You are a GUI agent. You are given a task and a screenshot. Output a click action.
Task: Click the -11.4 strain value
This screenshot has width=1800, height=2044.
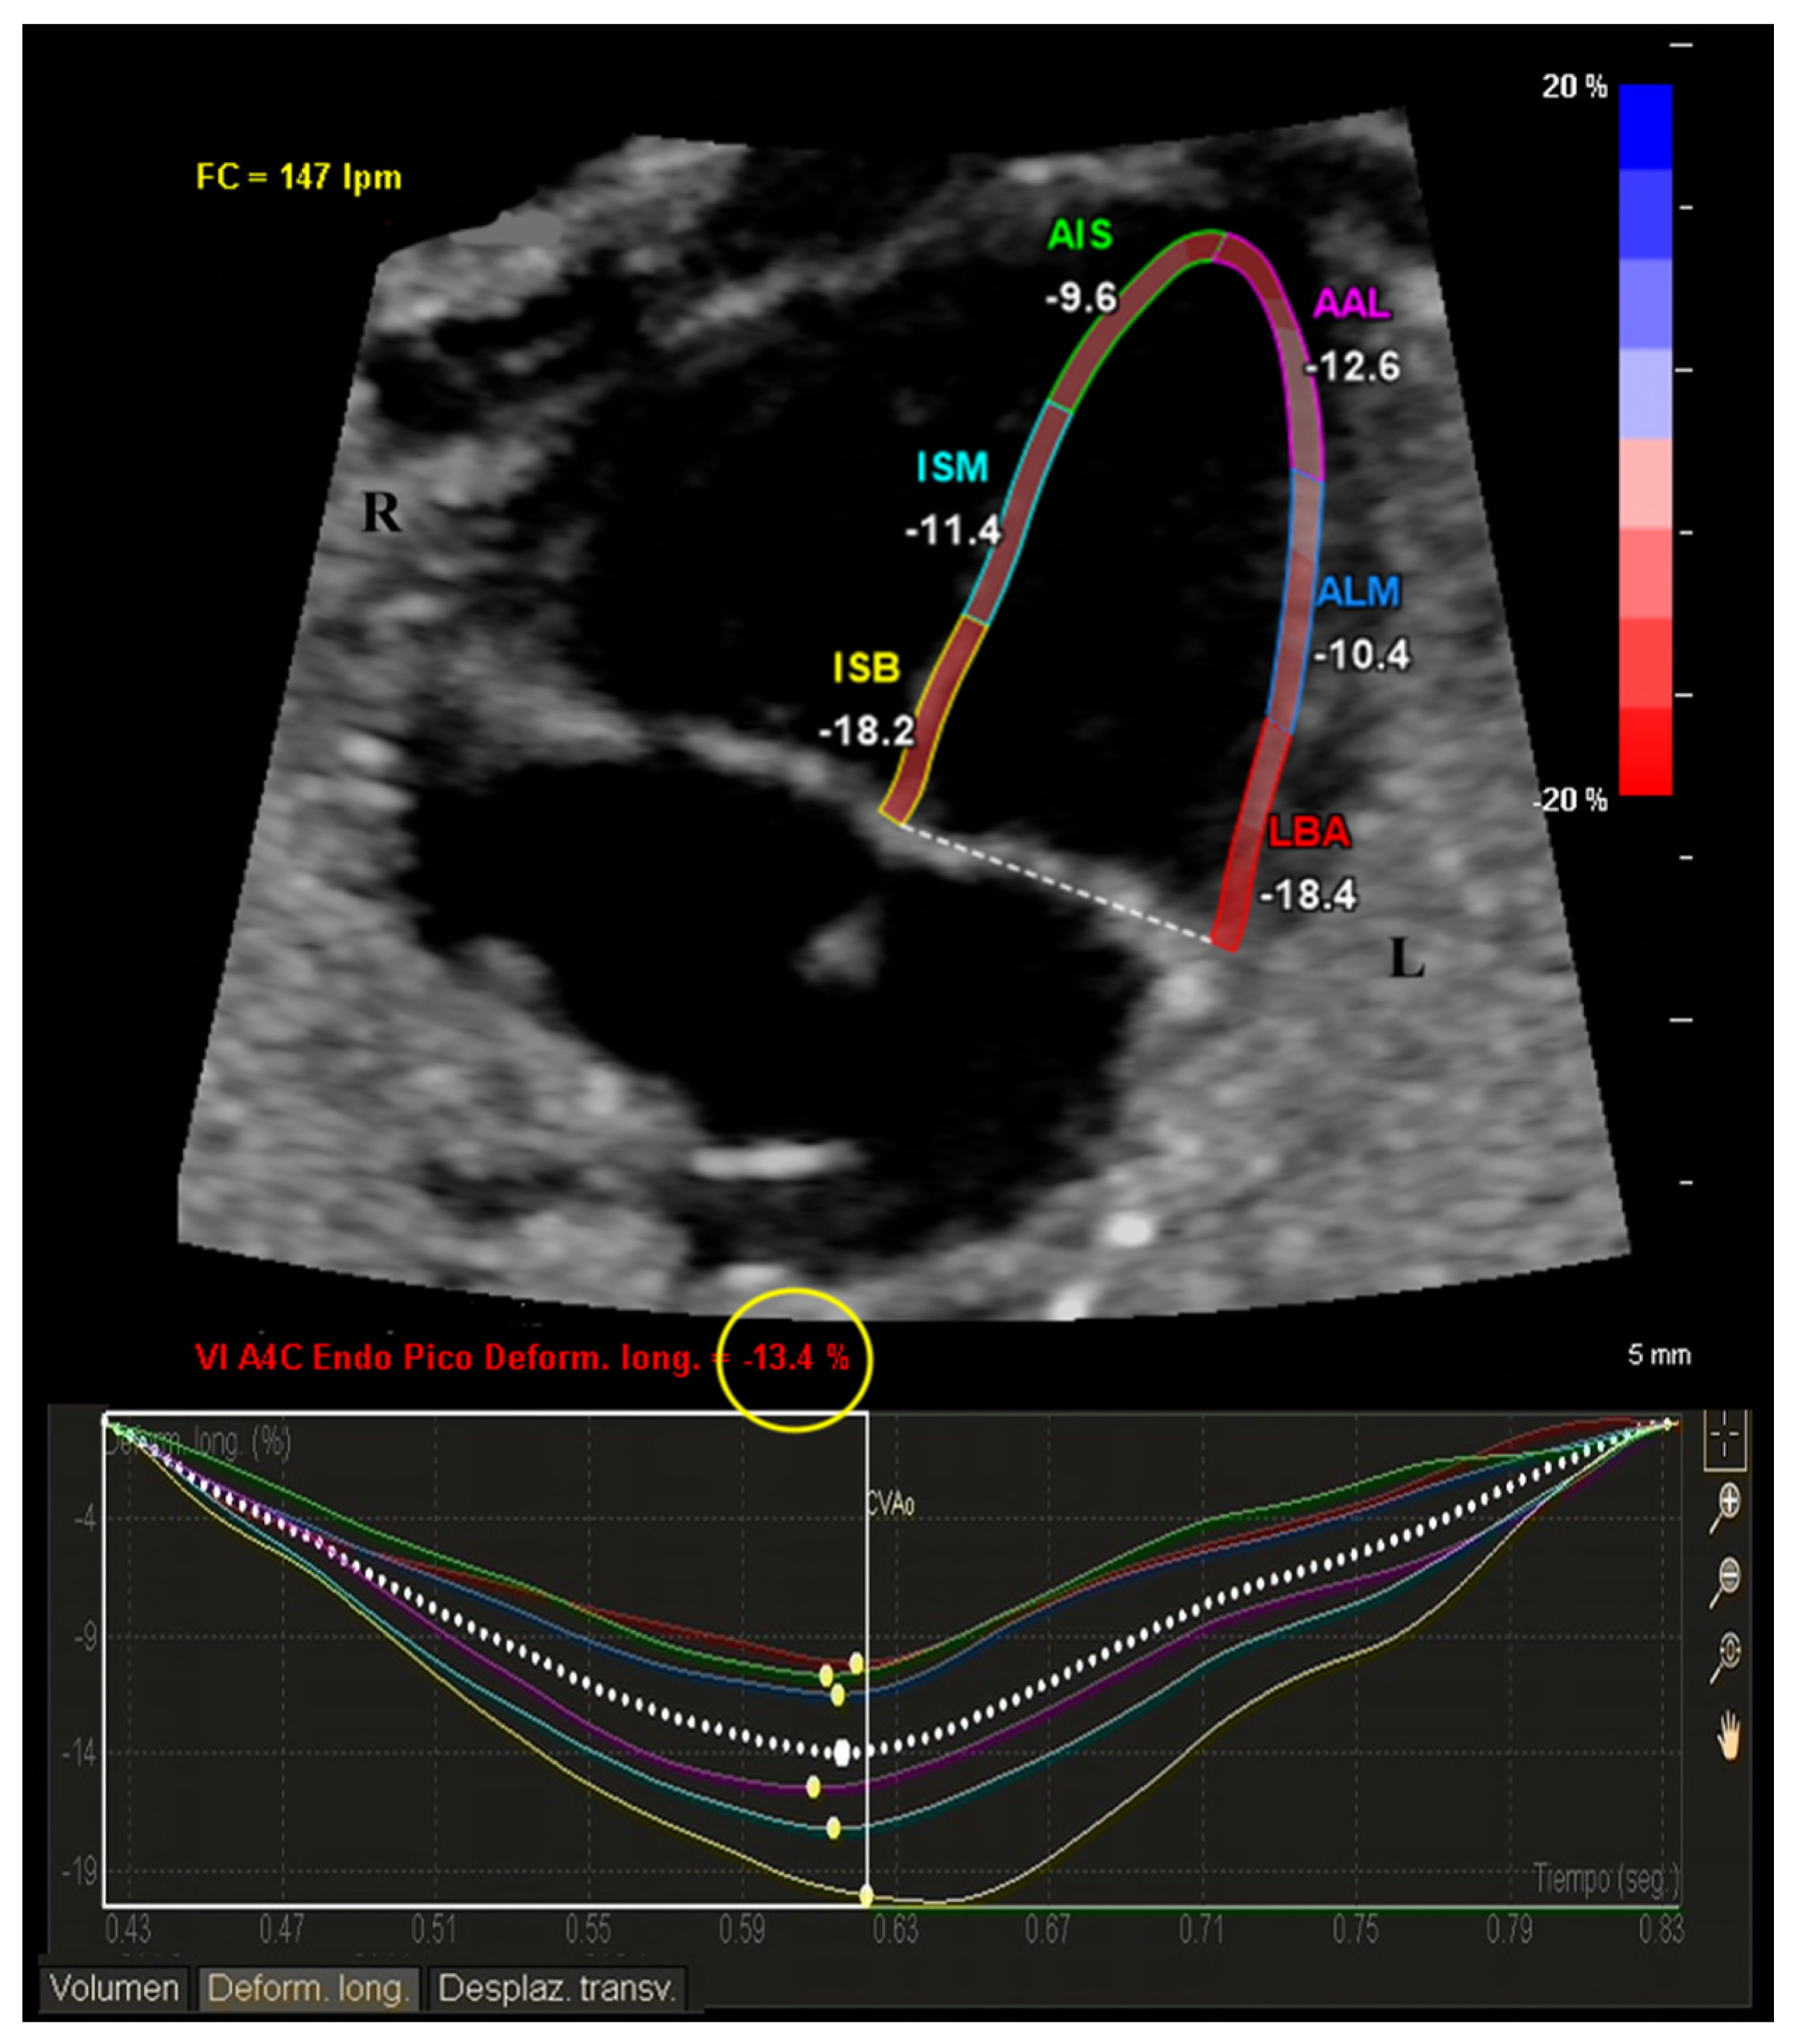click(953, 530)
